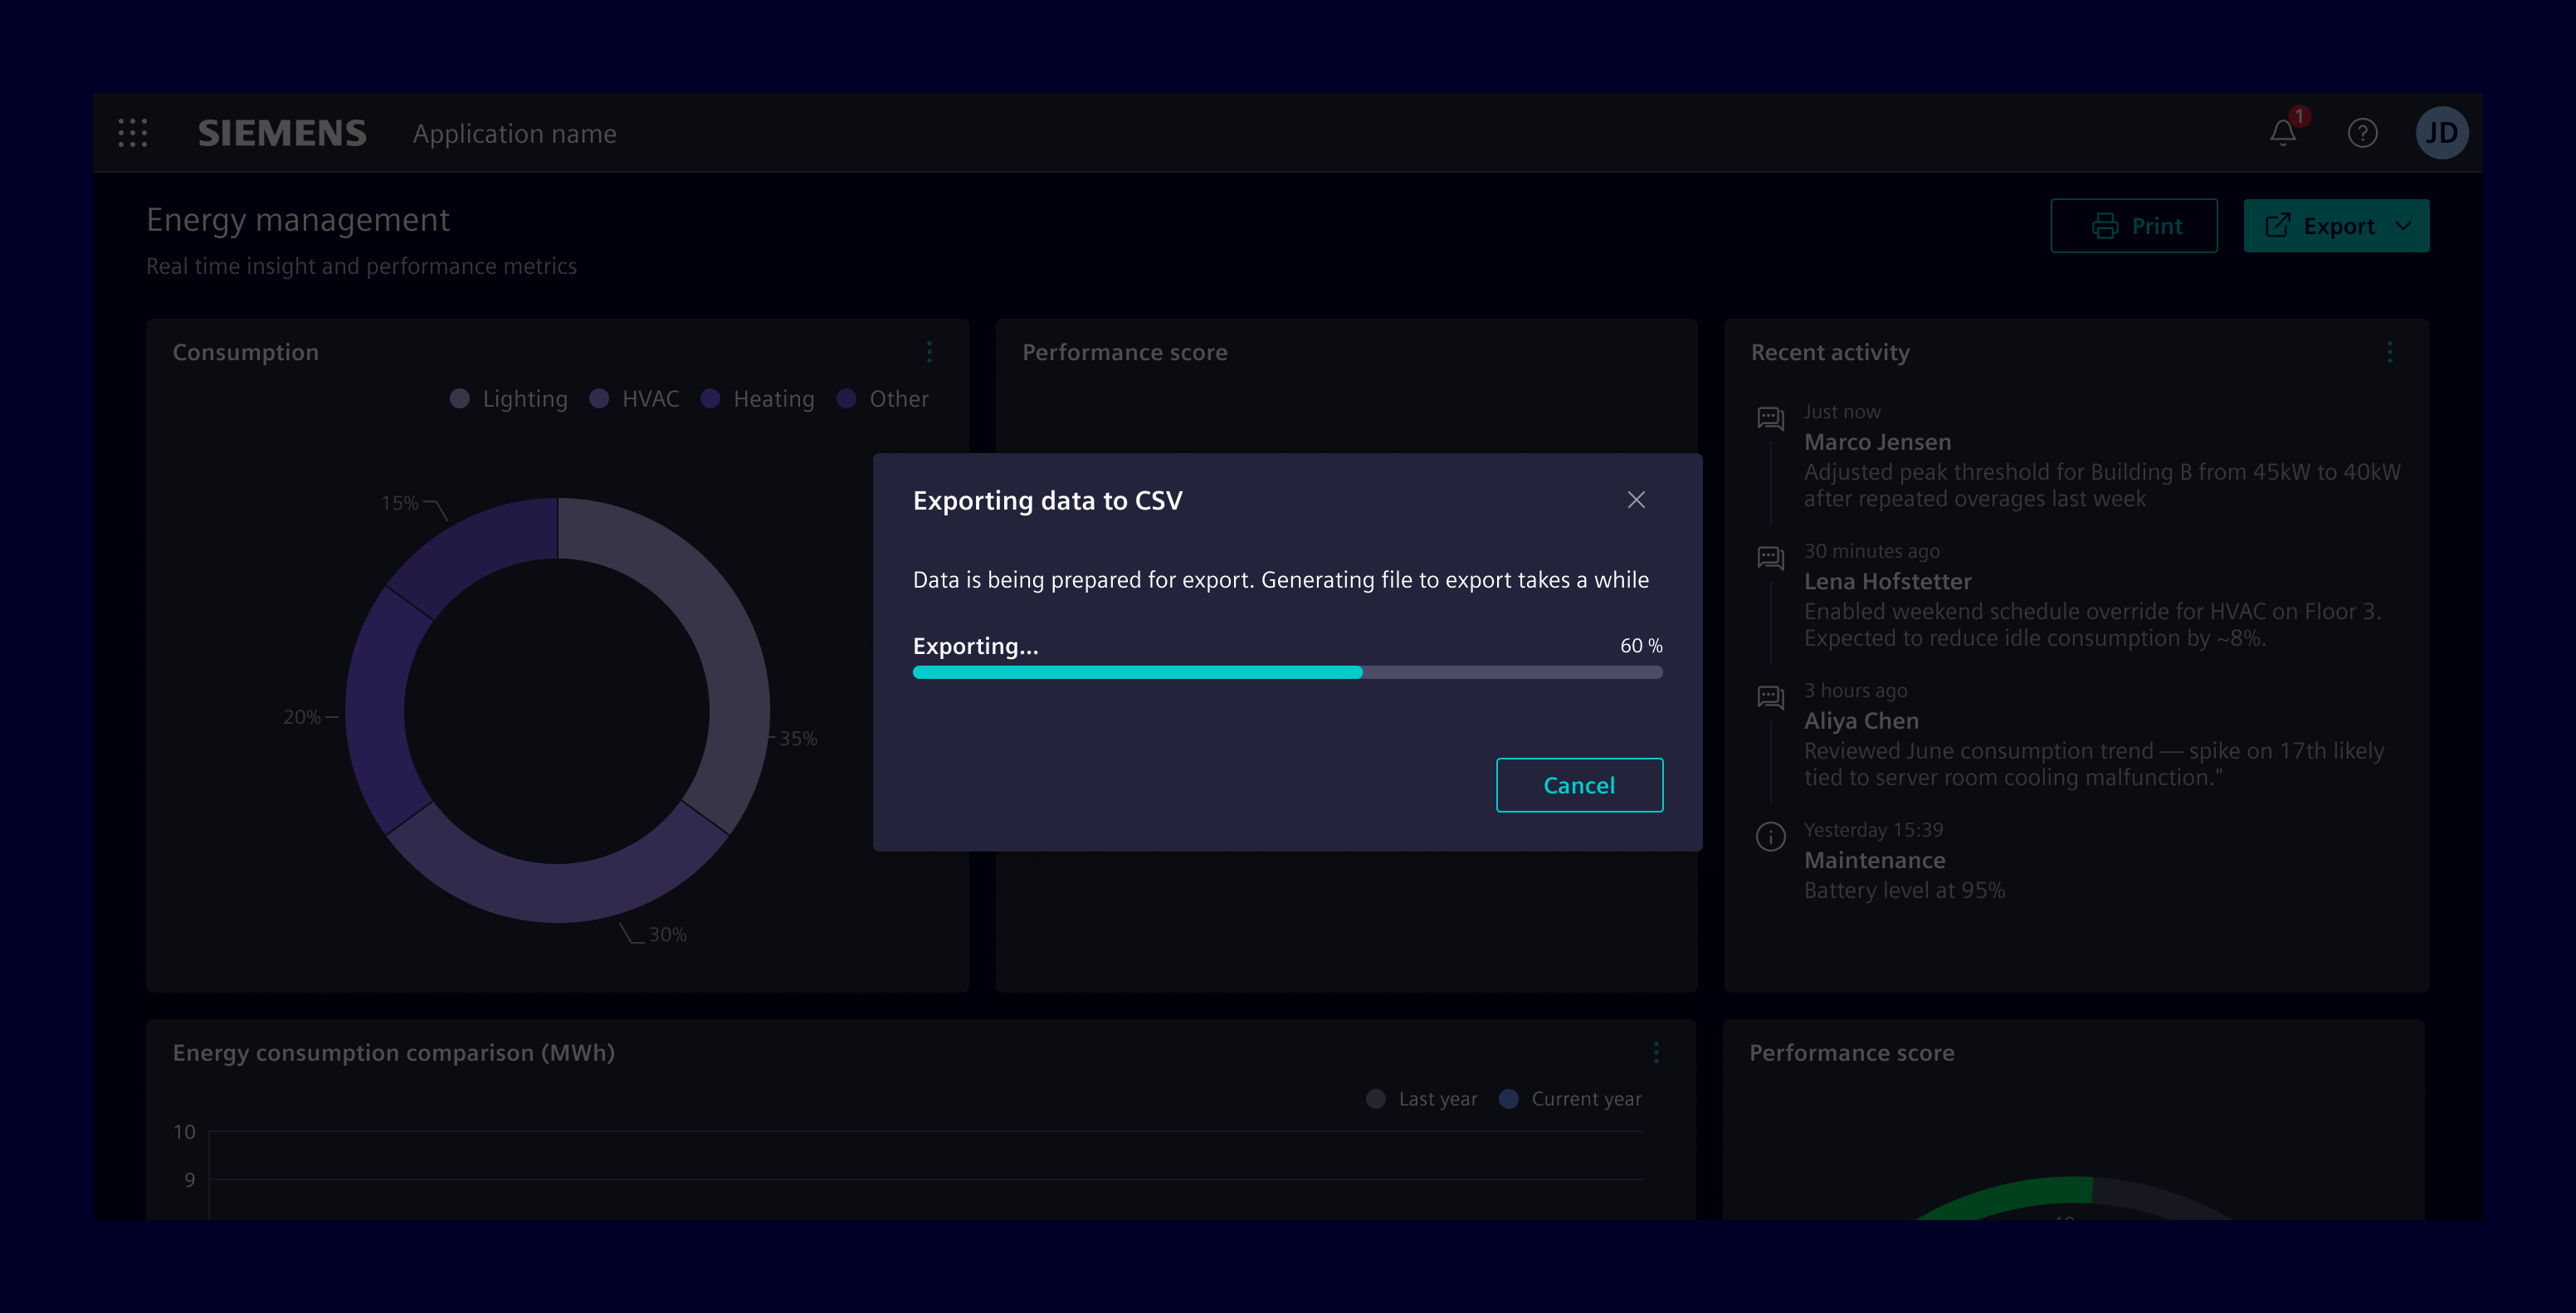Viewport: 2576px width, 1313px height.
Task: Click the printer icon inside the Print button
Action: [x=2106, y=225]
